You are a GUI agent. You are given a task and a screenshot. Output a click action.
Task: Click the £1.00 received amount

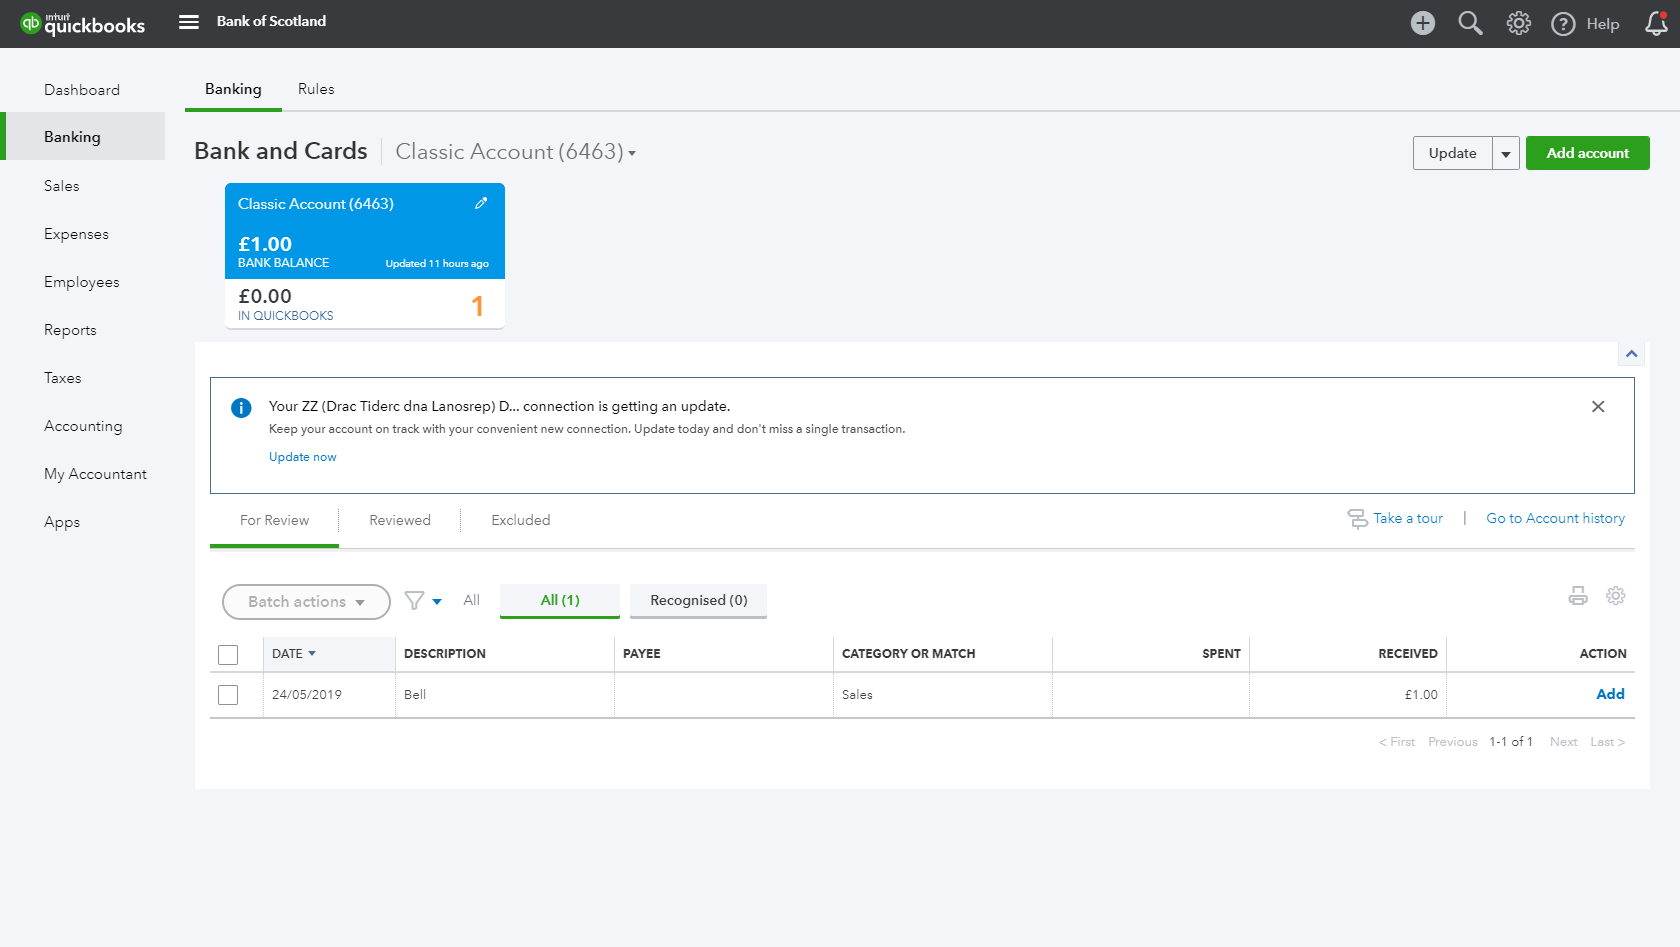(1421, 695)
